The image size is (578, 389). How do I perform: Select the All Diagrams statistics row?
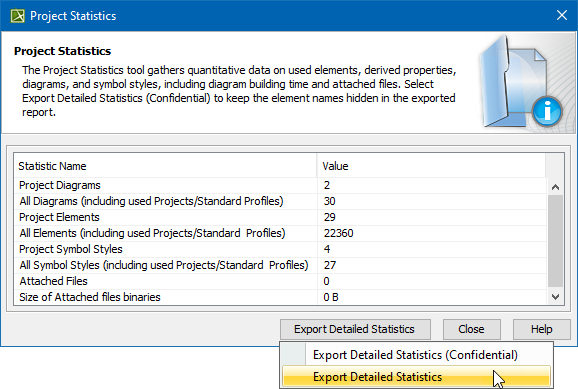[280, 201]
